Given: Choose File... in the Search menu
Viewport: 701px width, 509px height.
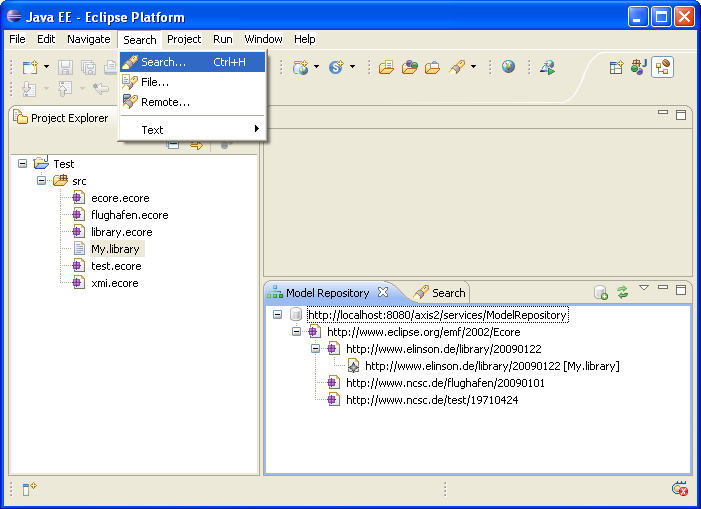Looking at the screenshot, I should pos(193,82).
